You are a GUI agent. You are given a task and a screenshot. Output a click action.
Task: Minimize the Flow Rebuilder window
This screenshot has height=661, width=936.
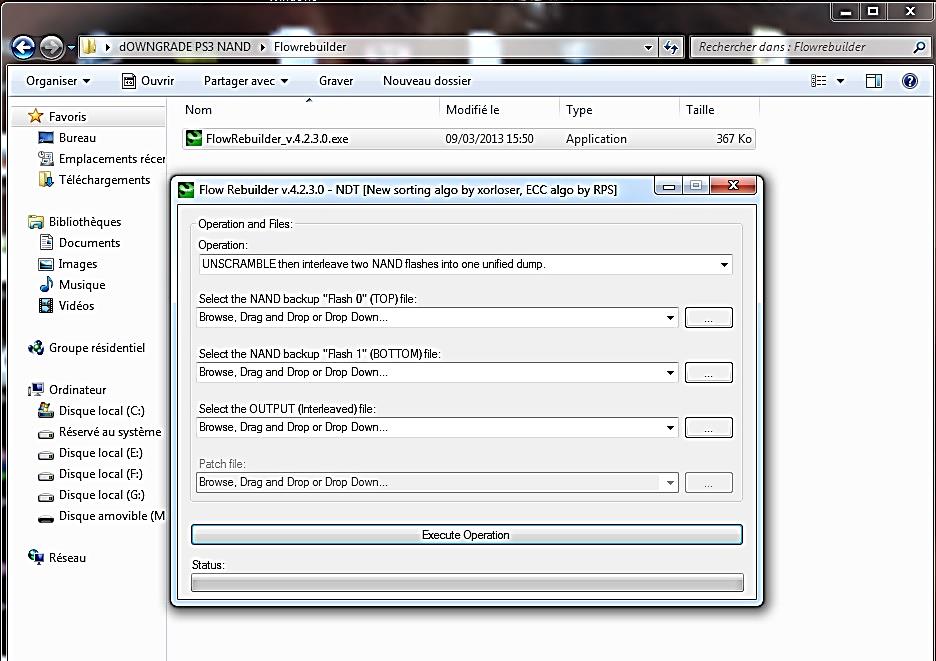[669, 186]
